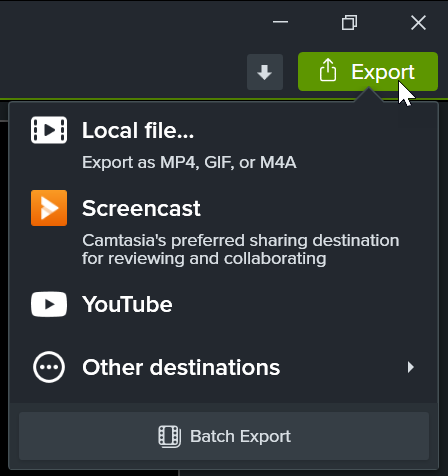This screenshot has width=448, height=476.
Task: Minimize the Camtasia window
Action: [280, 22]
